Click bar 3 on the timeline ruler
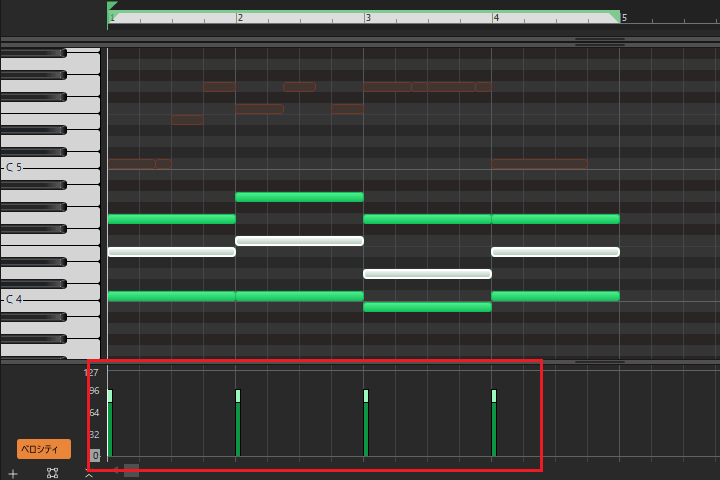This screenshot has width=720, height=480. point(367,18)
